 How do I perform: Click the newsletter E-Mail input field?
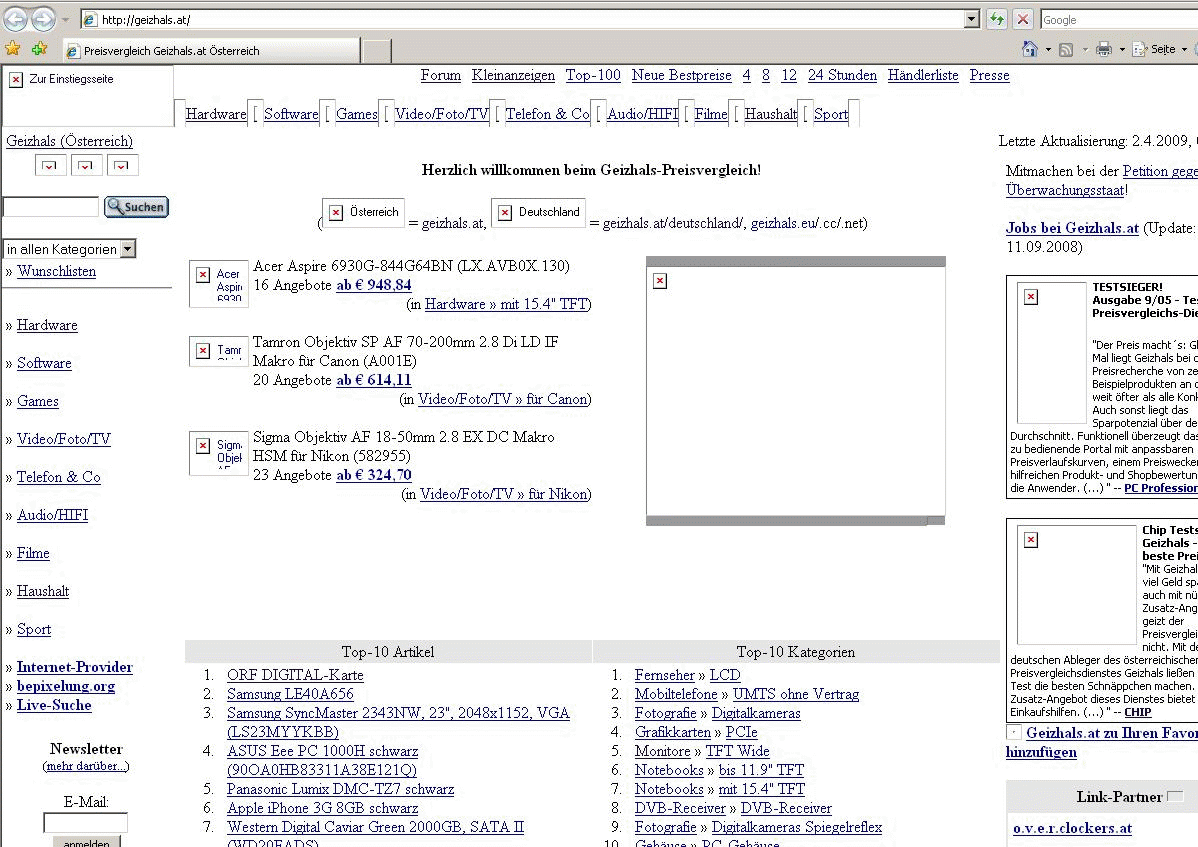coord(86,823)
